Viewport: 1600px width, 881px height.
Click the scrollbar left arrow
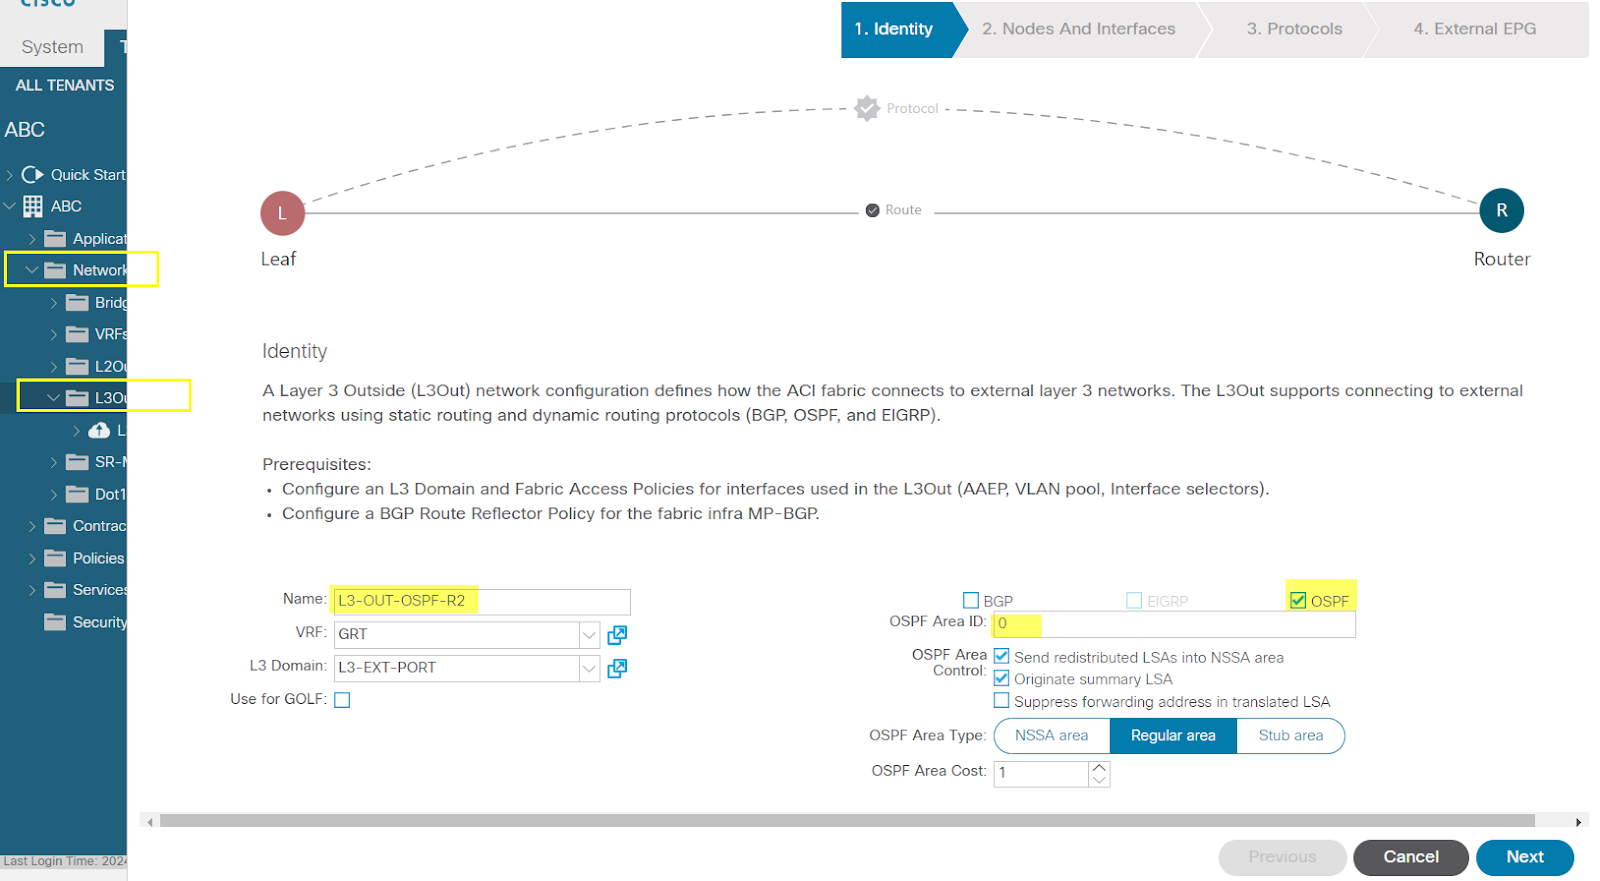tap(150, 822)
